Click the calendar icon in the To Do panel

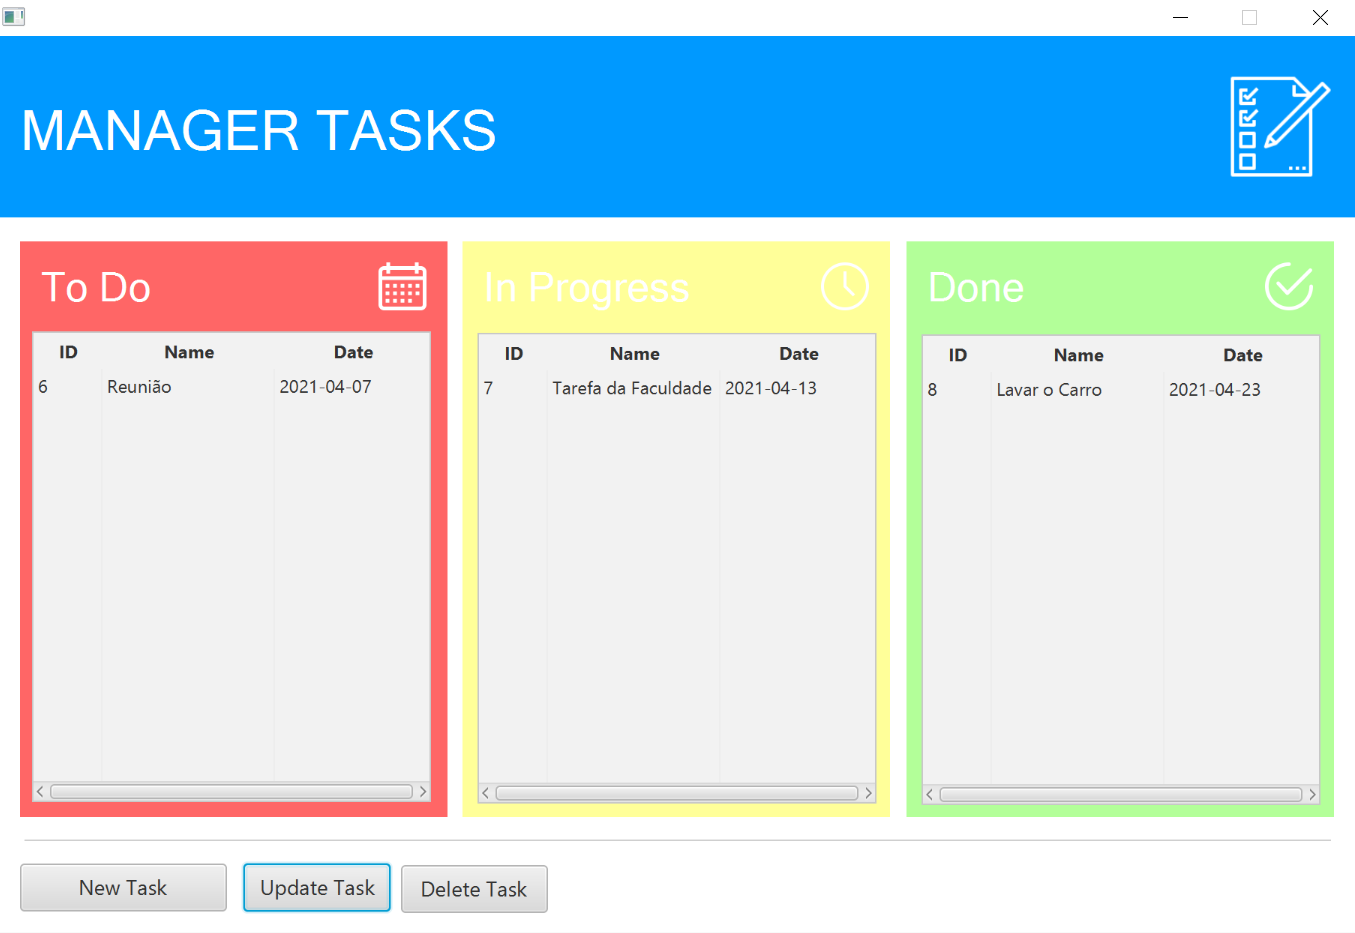tap(401, 286)
